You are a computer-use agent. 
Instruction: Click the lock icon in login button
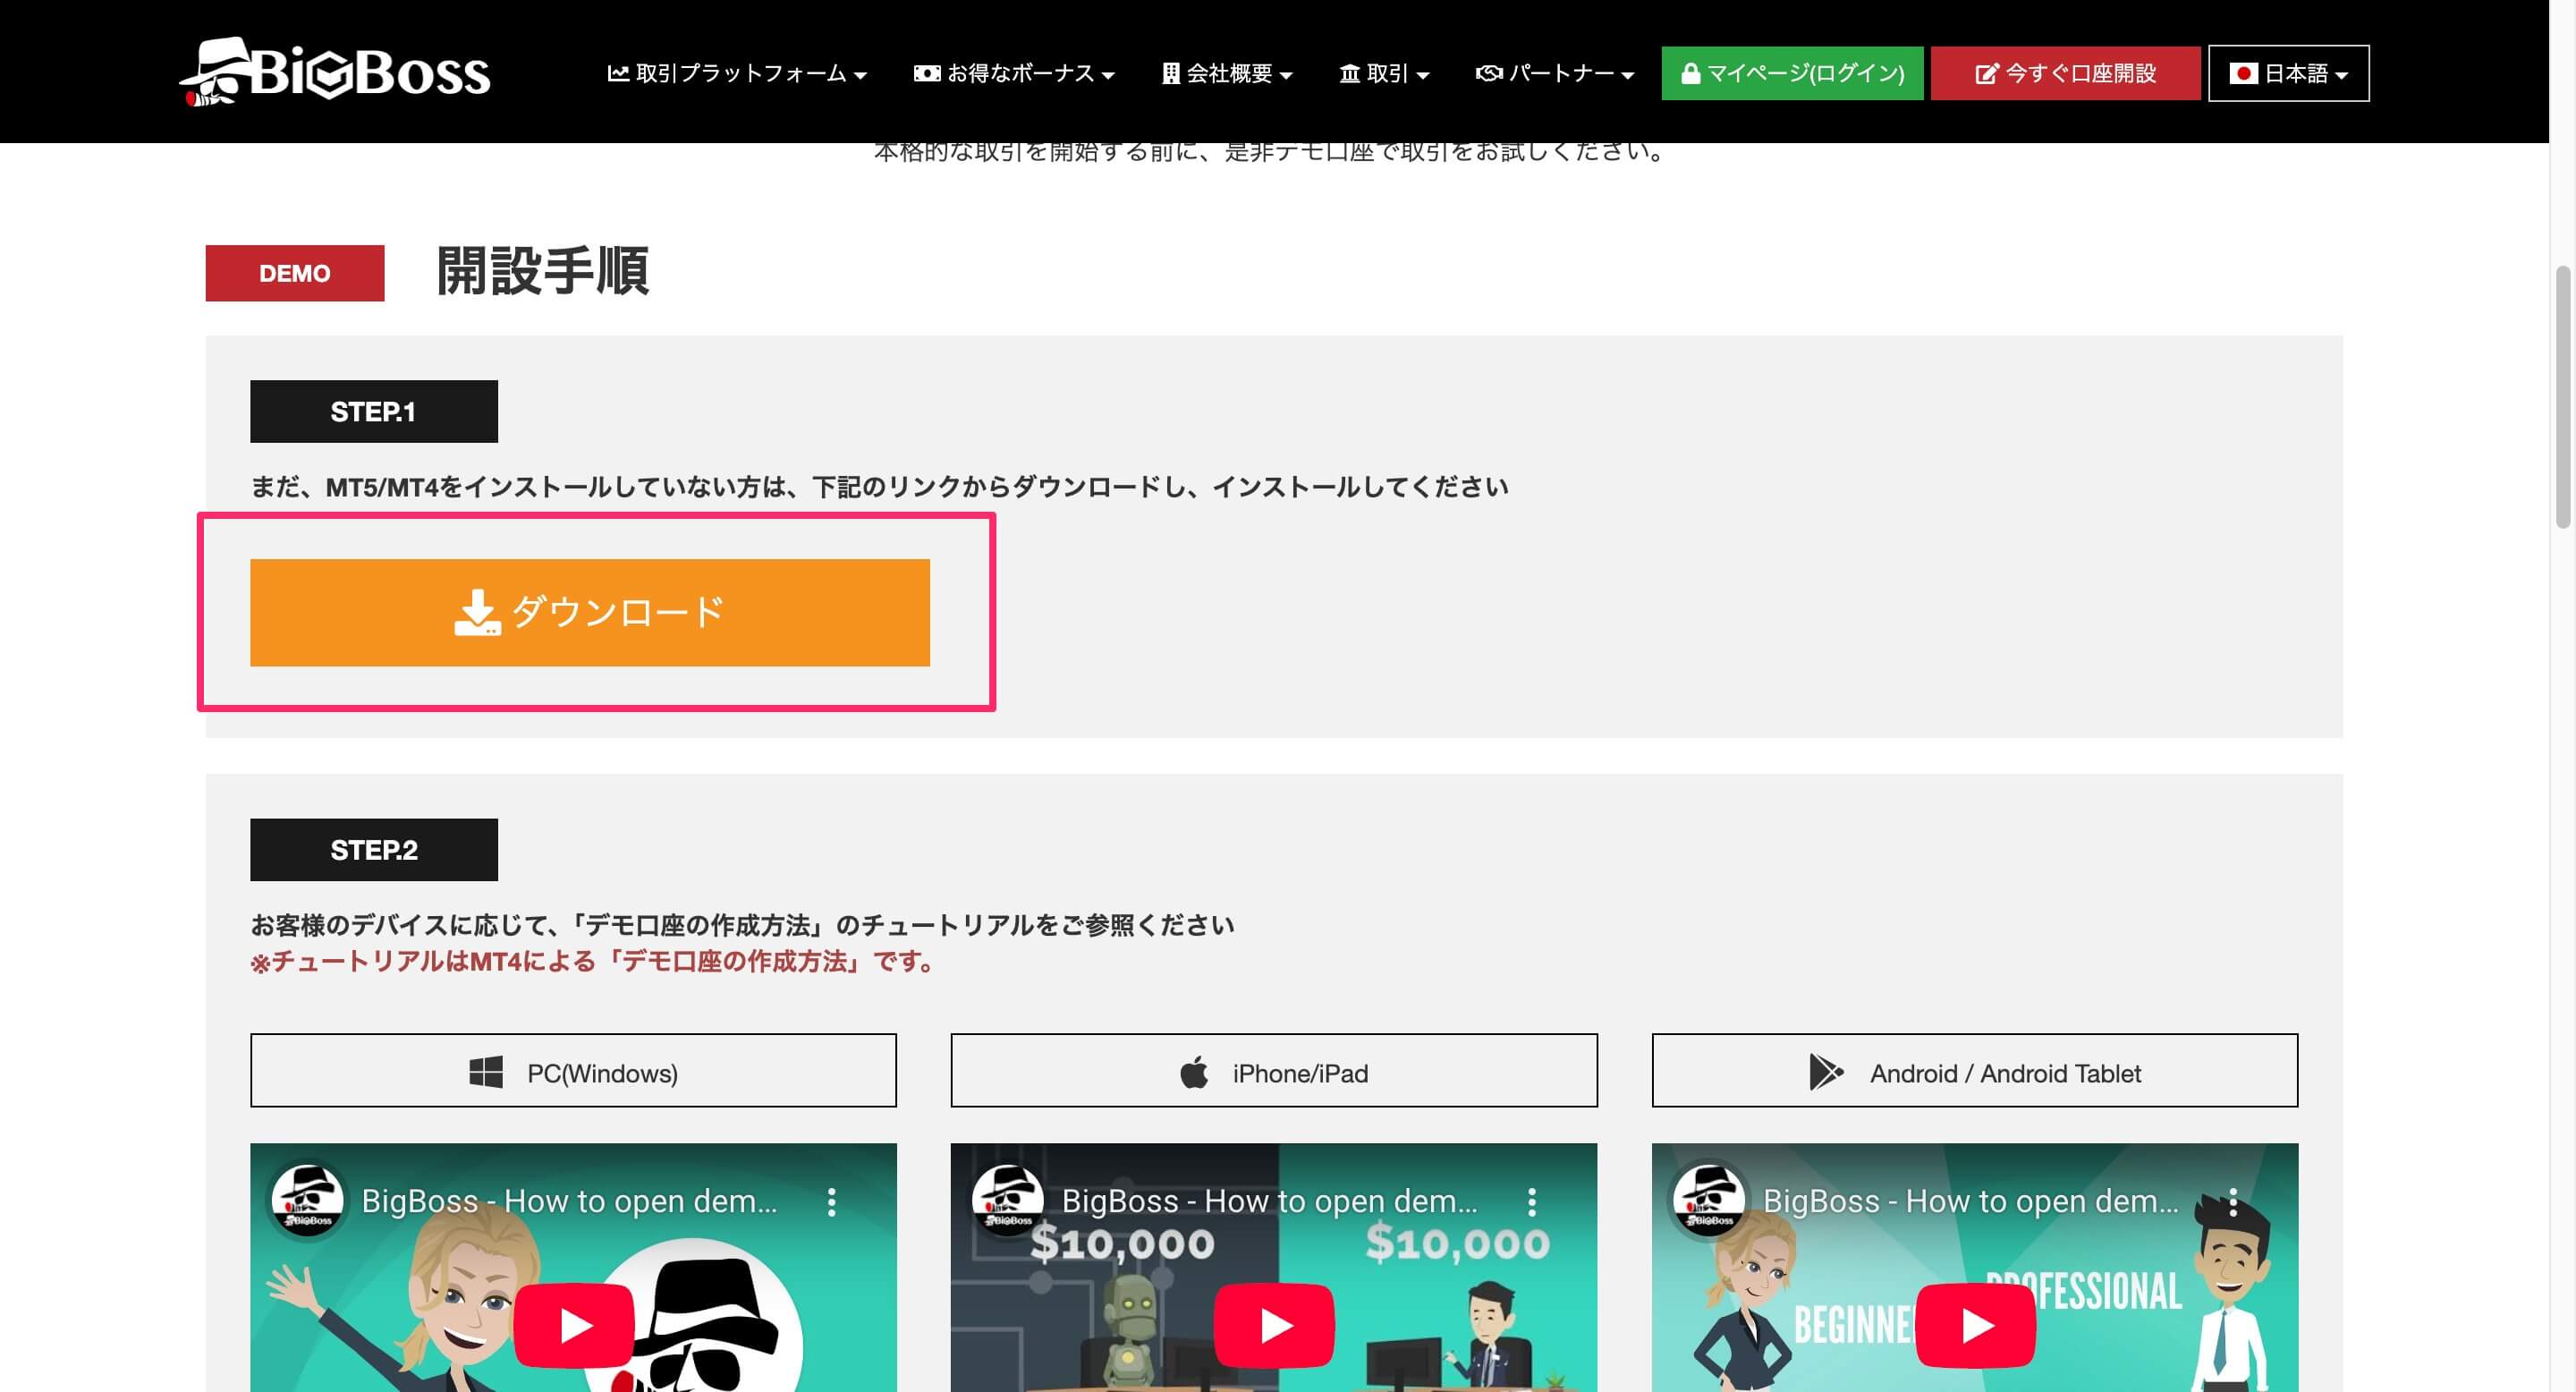(x=1690, y=73)
